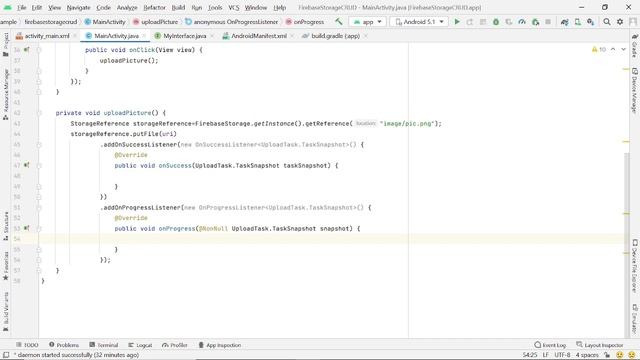Click the Attach Debugger to Process icon
640x360 pixels.
click(535, 22)
